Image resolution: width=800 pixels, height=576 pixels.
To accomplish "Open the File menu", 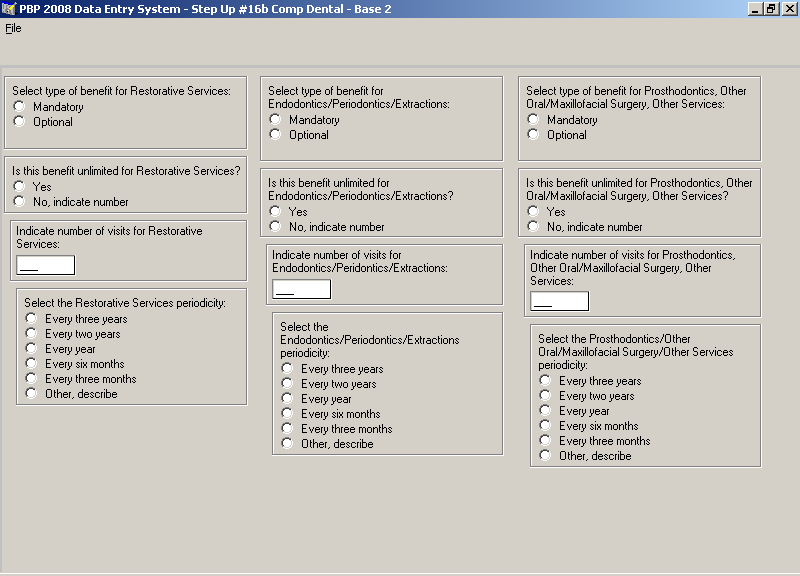I will click(13, 28).
